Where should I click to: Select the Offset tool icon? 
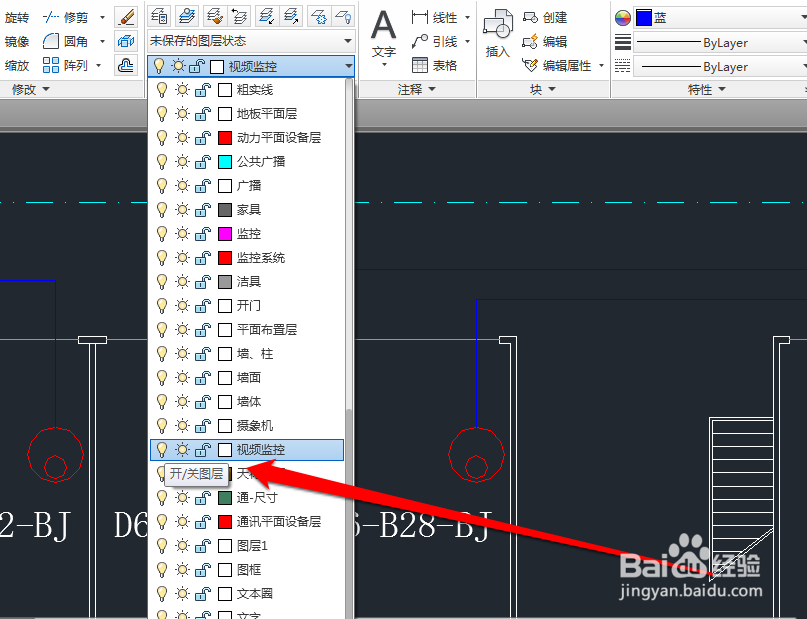(126, 65)
